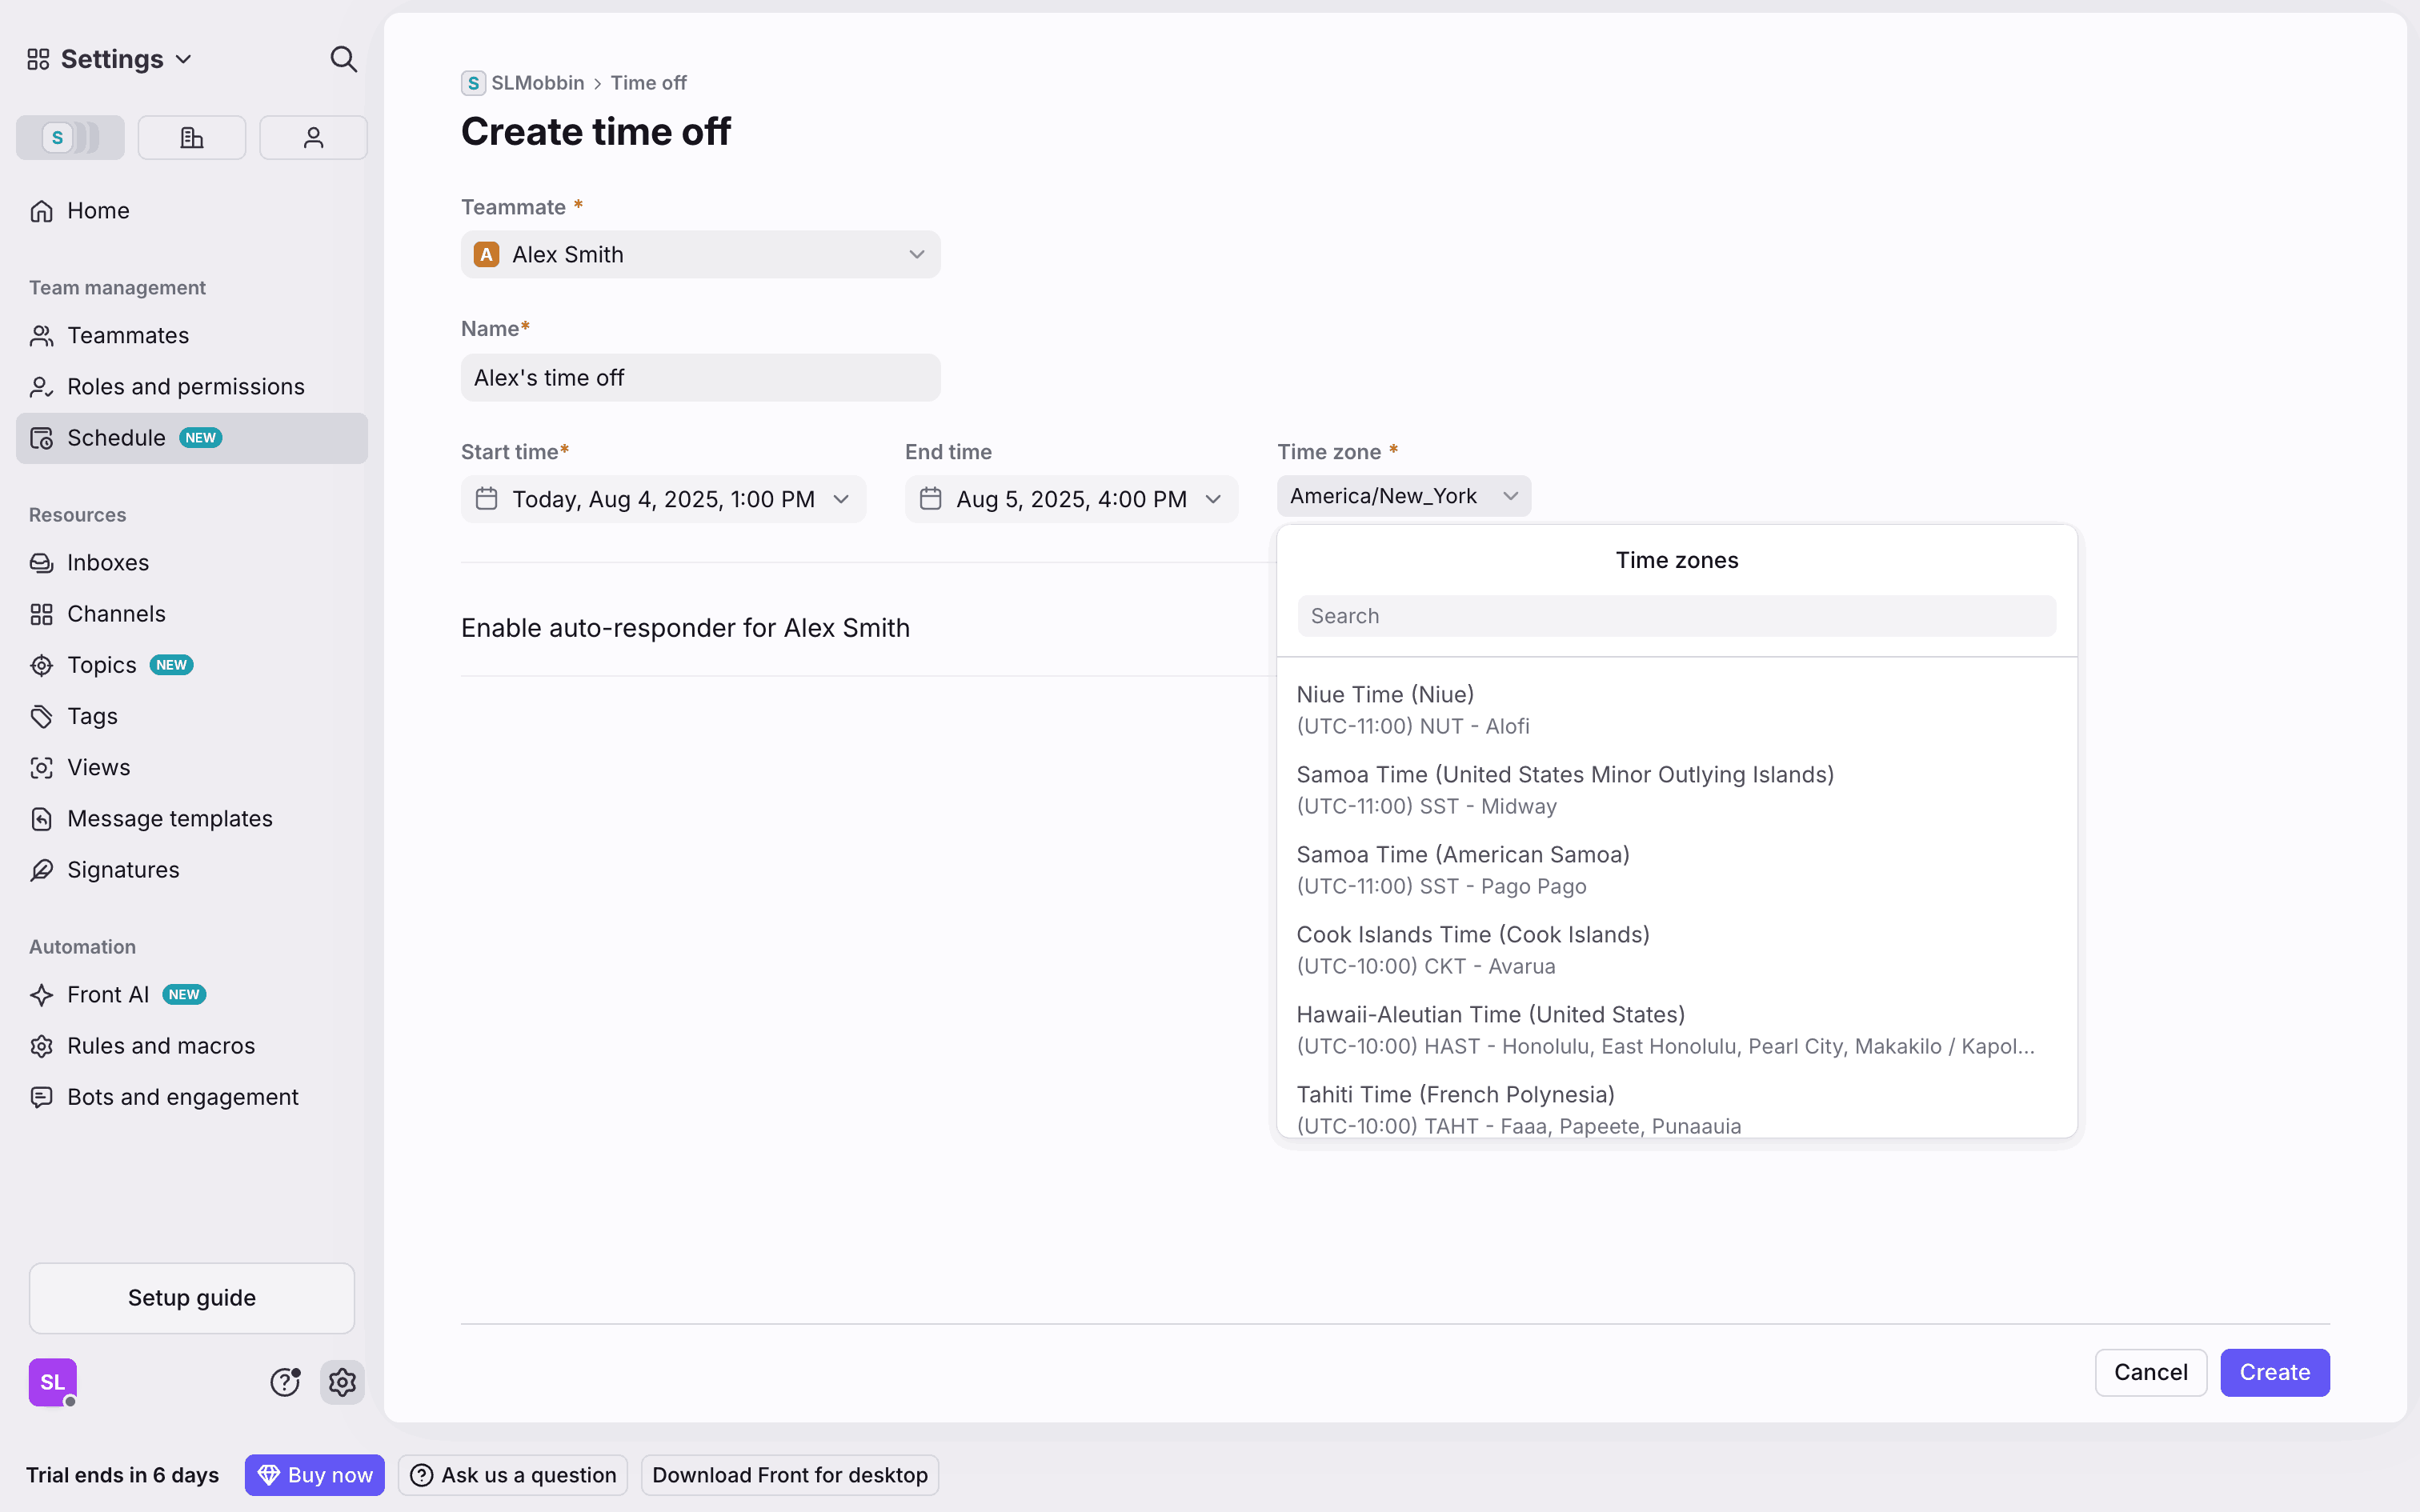This screenshot has width=2420, height=1512.
Task: Expand the Teammate Alex Smith dropdown
Action: point(700,255)
